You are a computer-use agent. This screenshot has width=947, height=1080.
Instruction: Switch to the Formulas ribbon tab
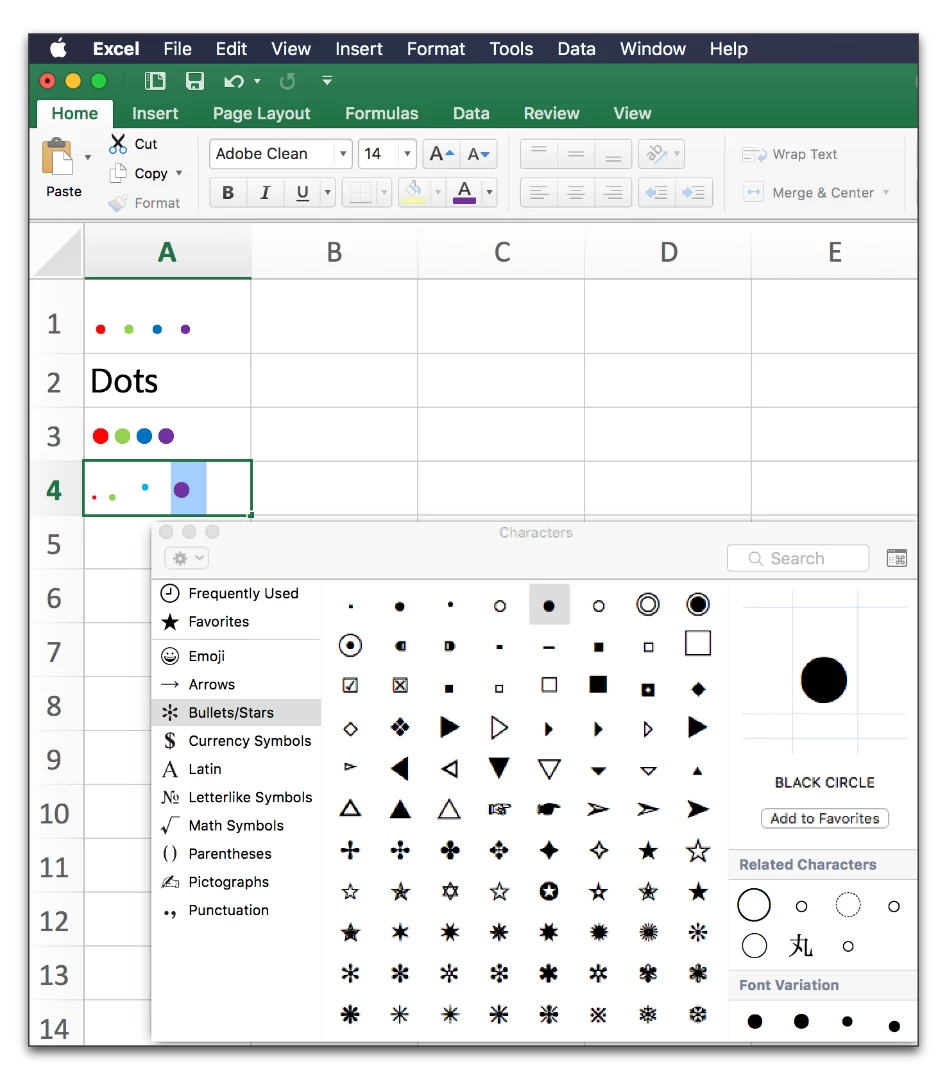(x=382, y=114)
